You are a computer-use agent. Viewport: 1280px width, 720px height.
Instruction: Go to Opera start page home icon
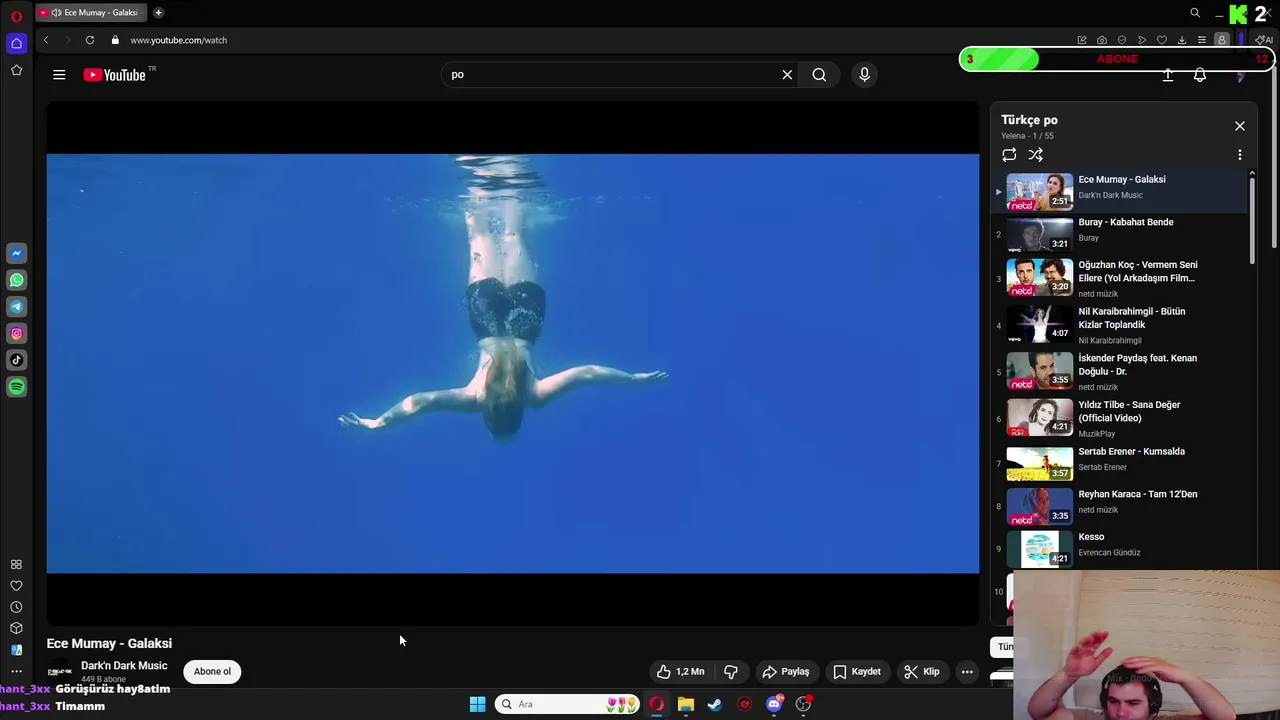coord(16,43)
